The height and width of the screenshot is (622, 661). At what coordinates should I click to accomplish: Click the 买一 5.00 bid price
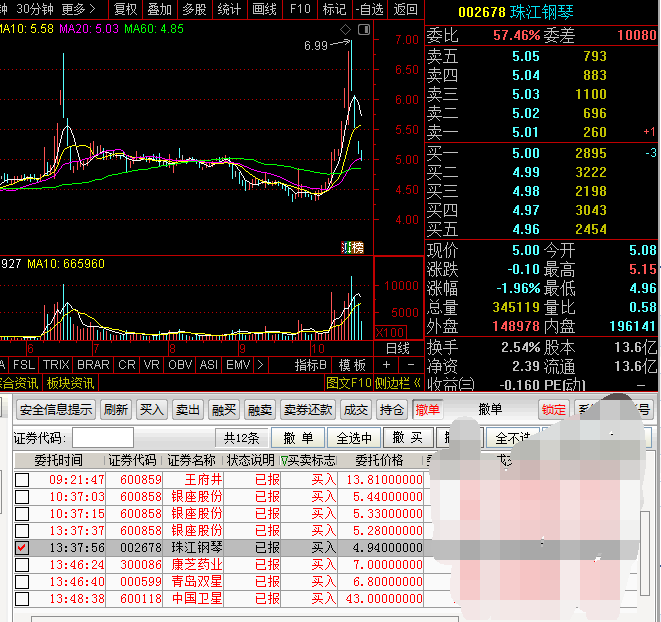tap(525, 153)
